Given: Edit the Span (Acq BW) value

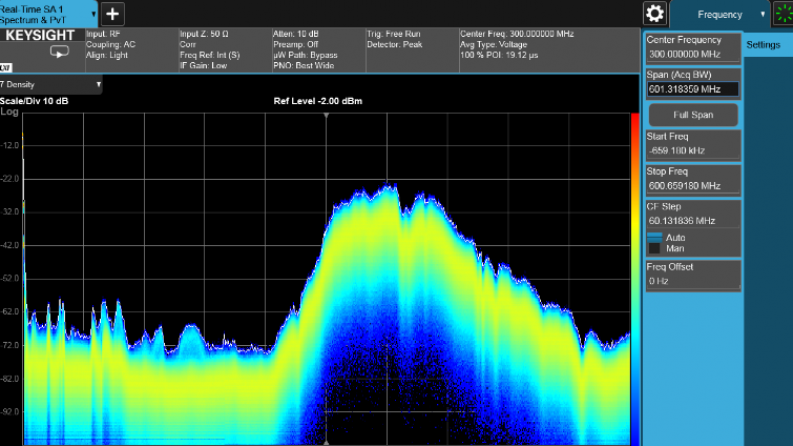Looking at the screenshot, I should tap(692, 89).
